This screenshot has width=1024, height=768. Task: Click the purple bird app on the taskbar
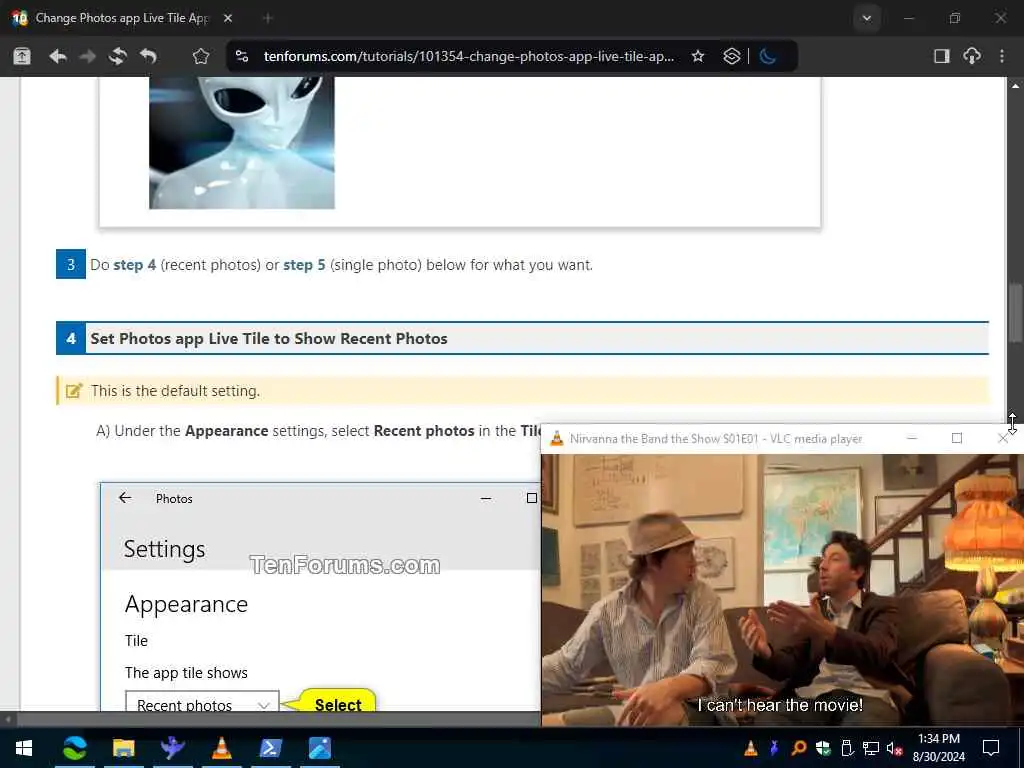[172, 748]
